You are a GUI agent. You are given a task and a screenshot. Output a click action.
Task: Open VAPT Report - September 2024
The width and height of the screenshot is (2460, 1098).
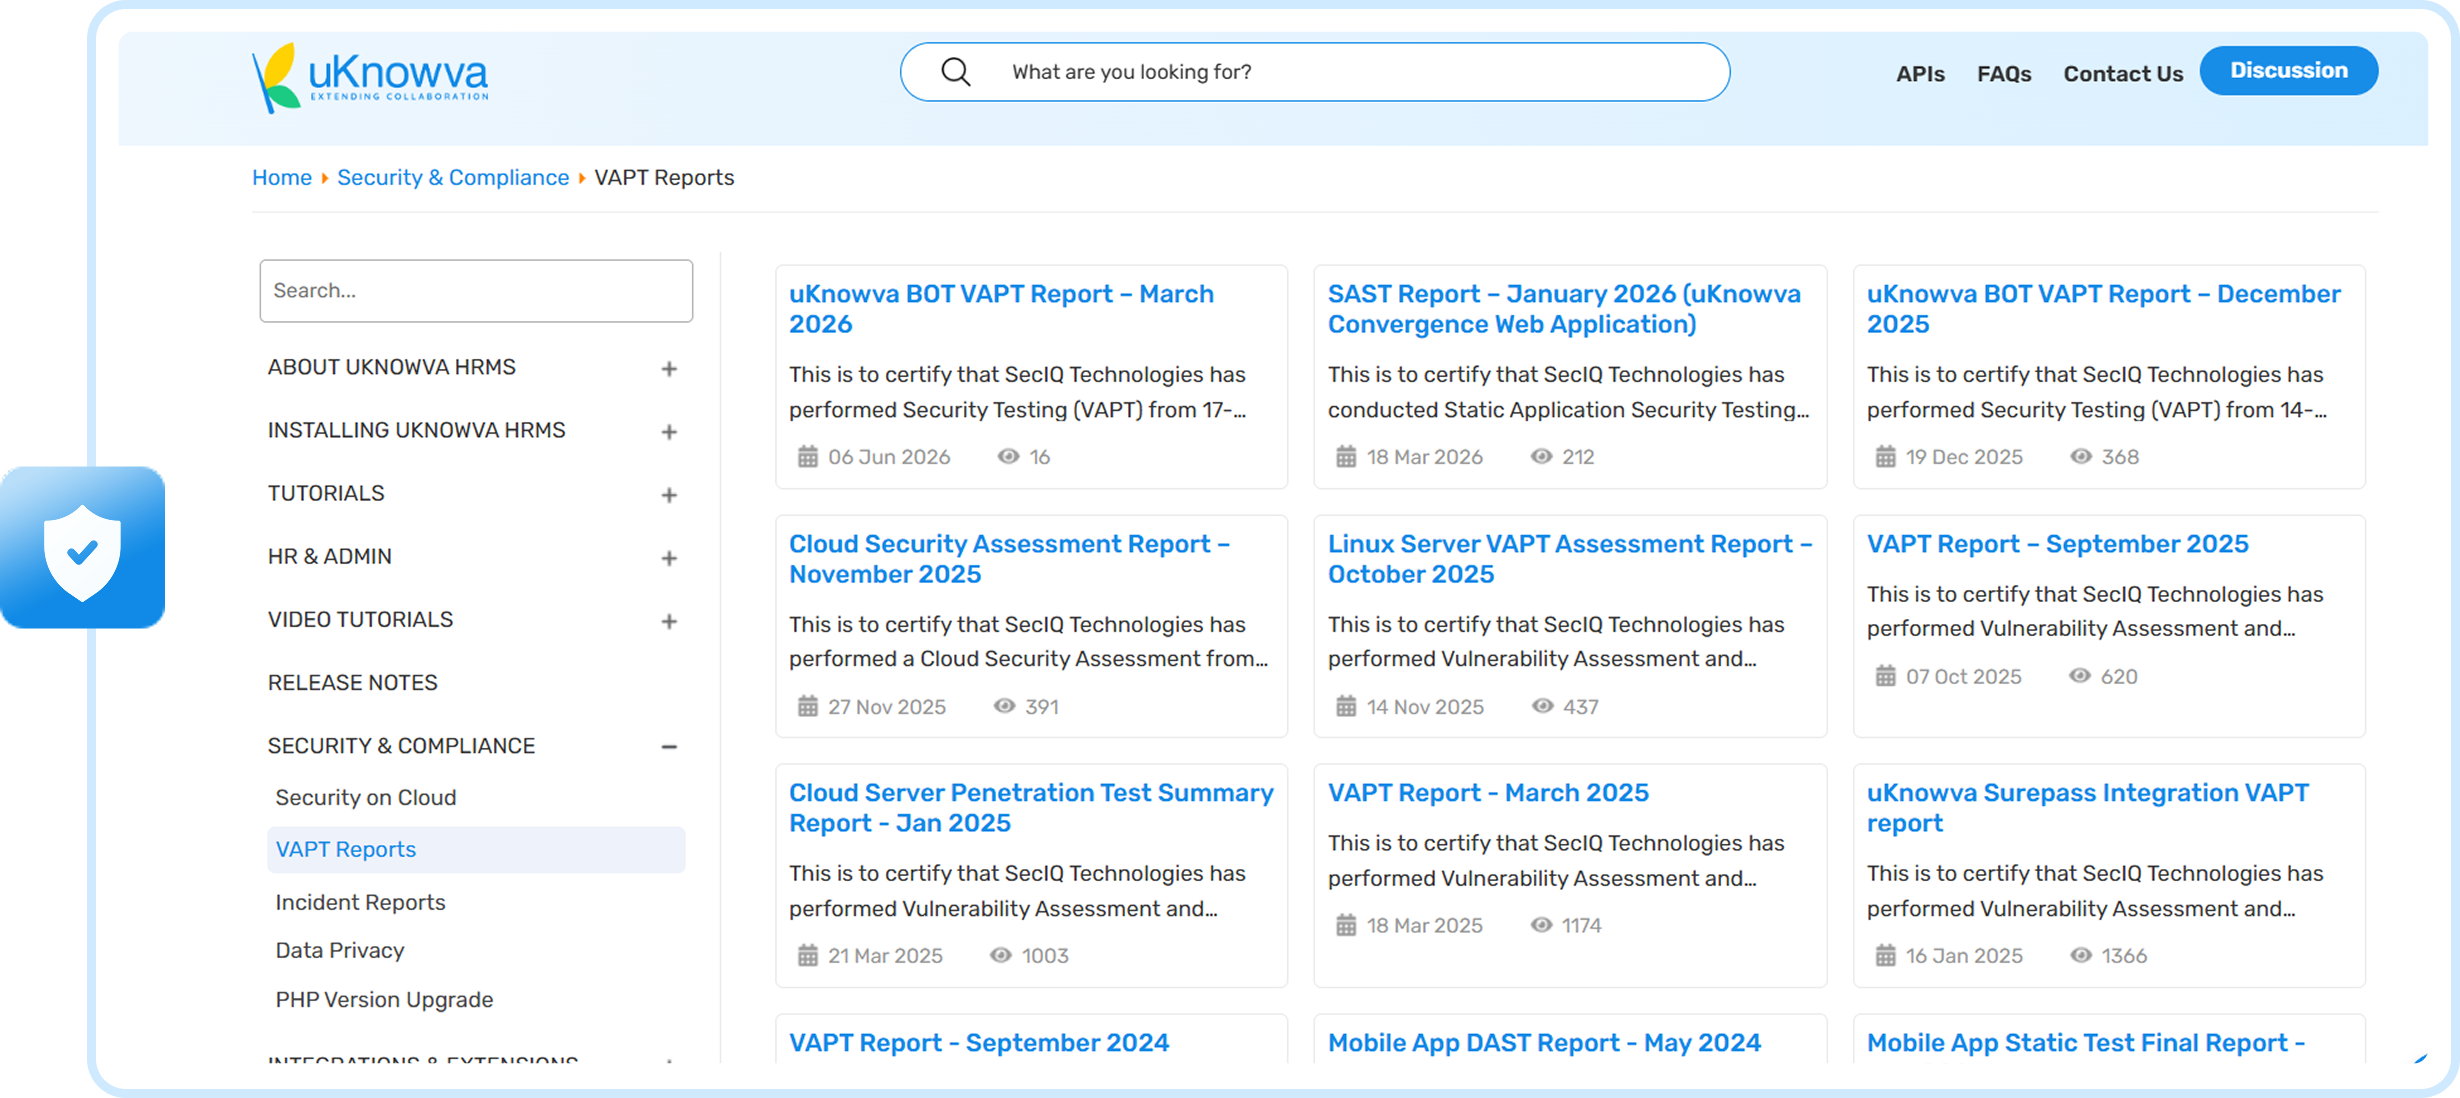979,1043
